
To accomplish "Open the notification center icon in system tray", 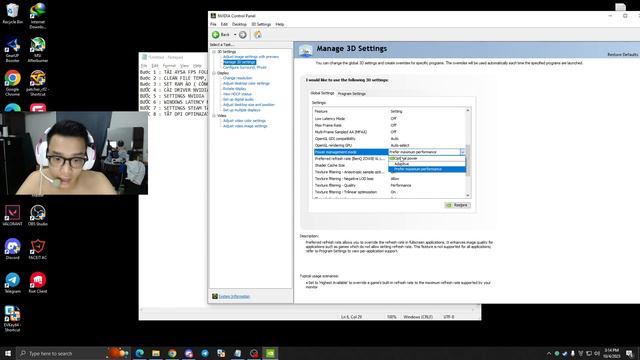I will pos(629,353).
